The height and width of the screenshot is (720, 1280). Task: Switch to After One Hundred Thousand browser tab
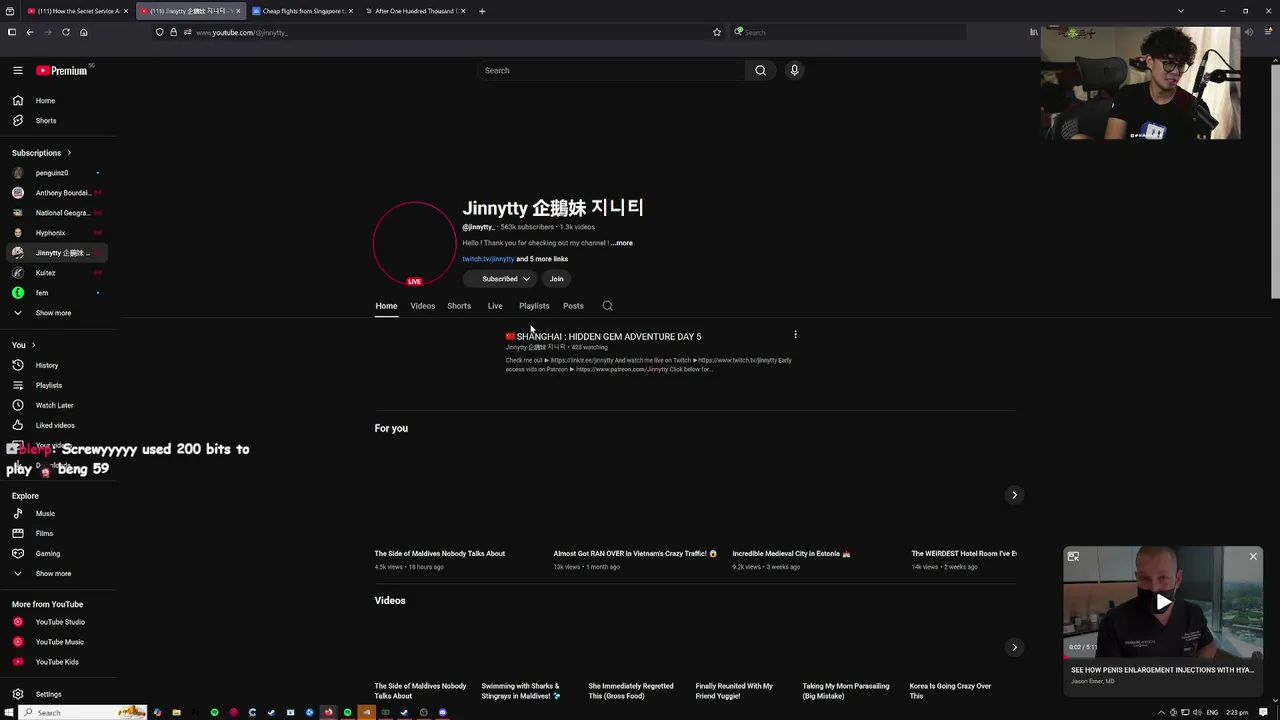[414, 11]
